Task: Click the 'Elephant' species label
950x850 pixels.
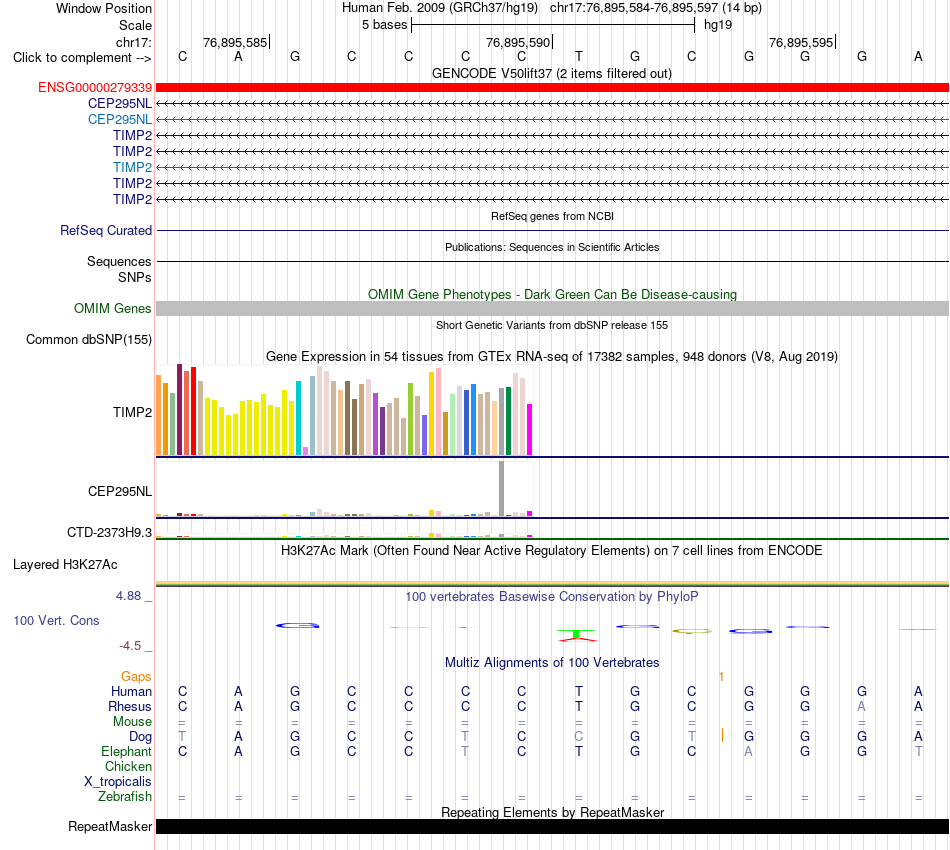Action: coord(127,752)
